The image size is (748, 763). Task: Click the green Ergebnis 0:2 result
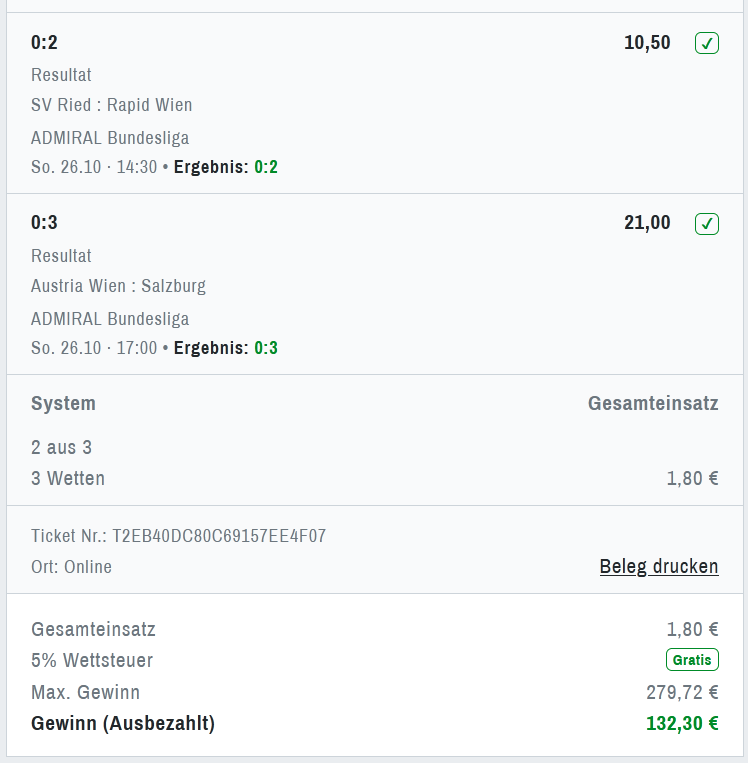[266, 167]
